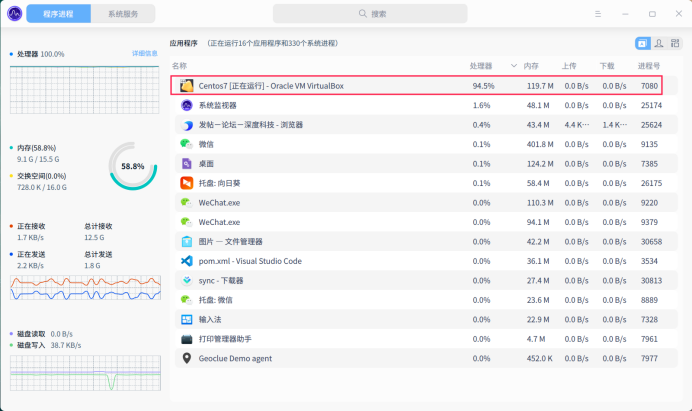
Task: Click the 图片 — 文件管理器 icon
Action: tap(187, 241)
